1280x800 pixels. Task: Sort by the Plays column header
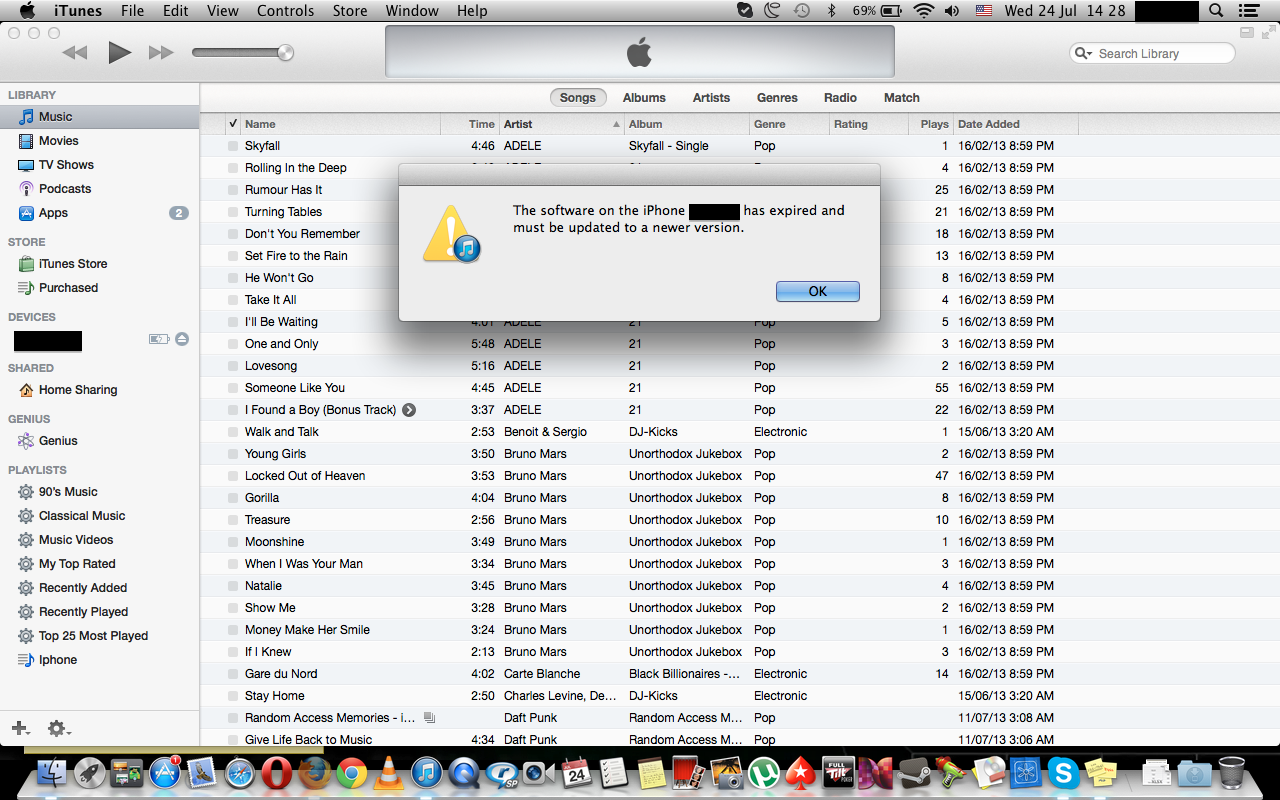[932, 124]
